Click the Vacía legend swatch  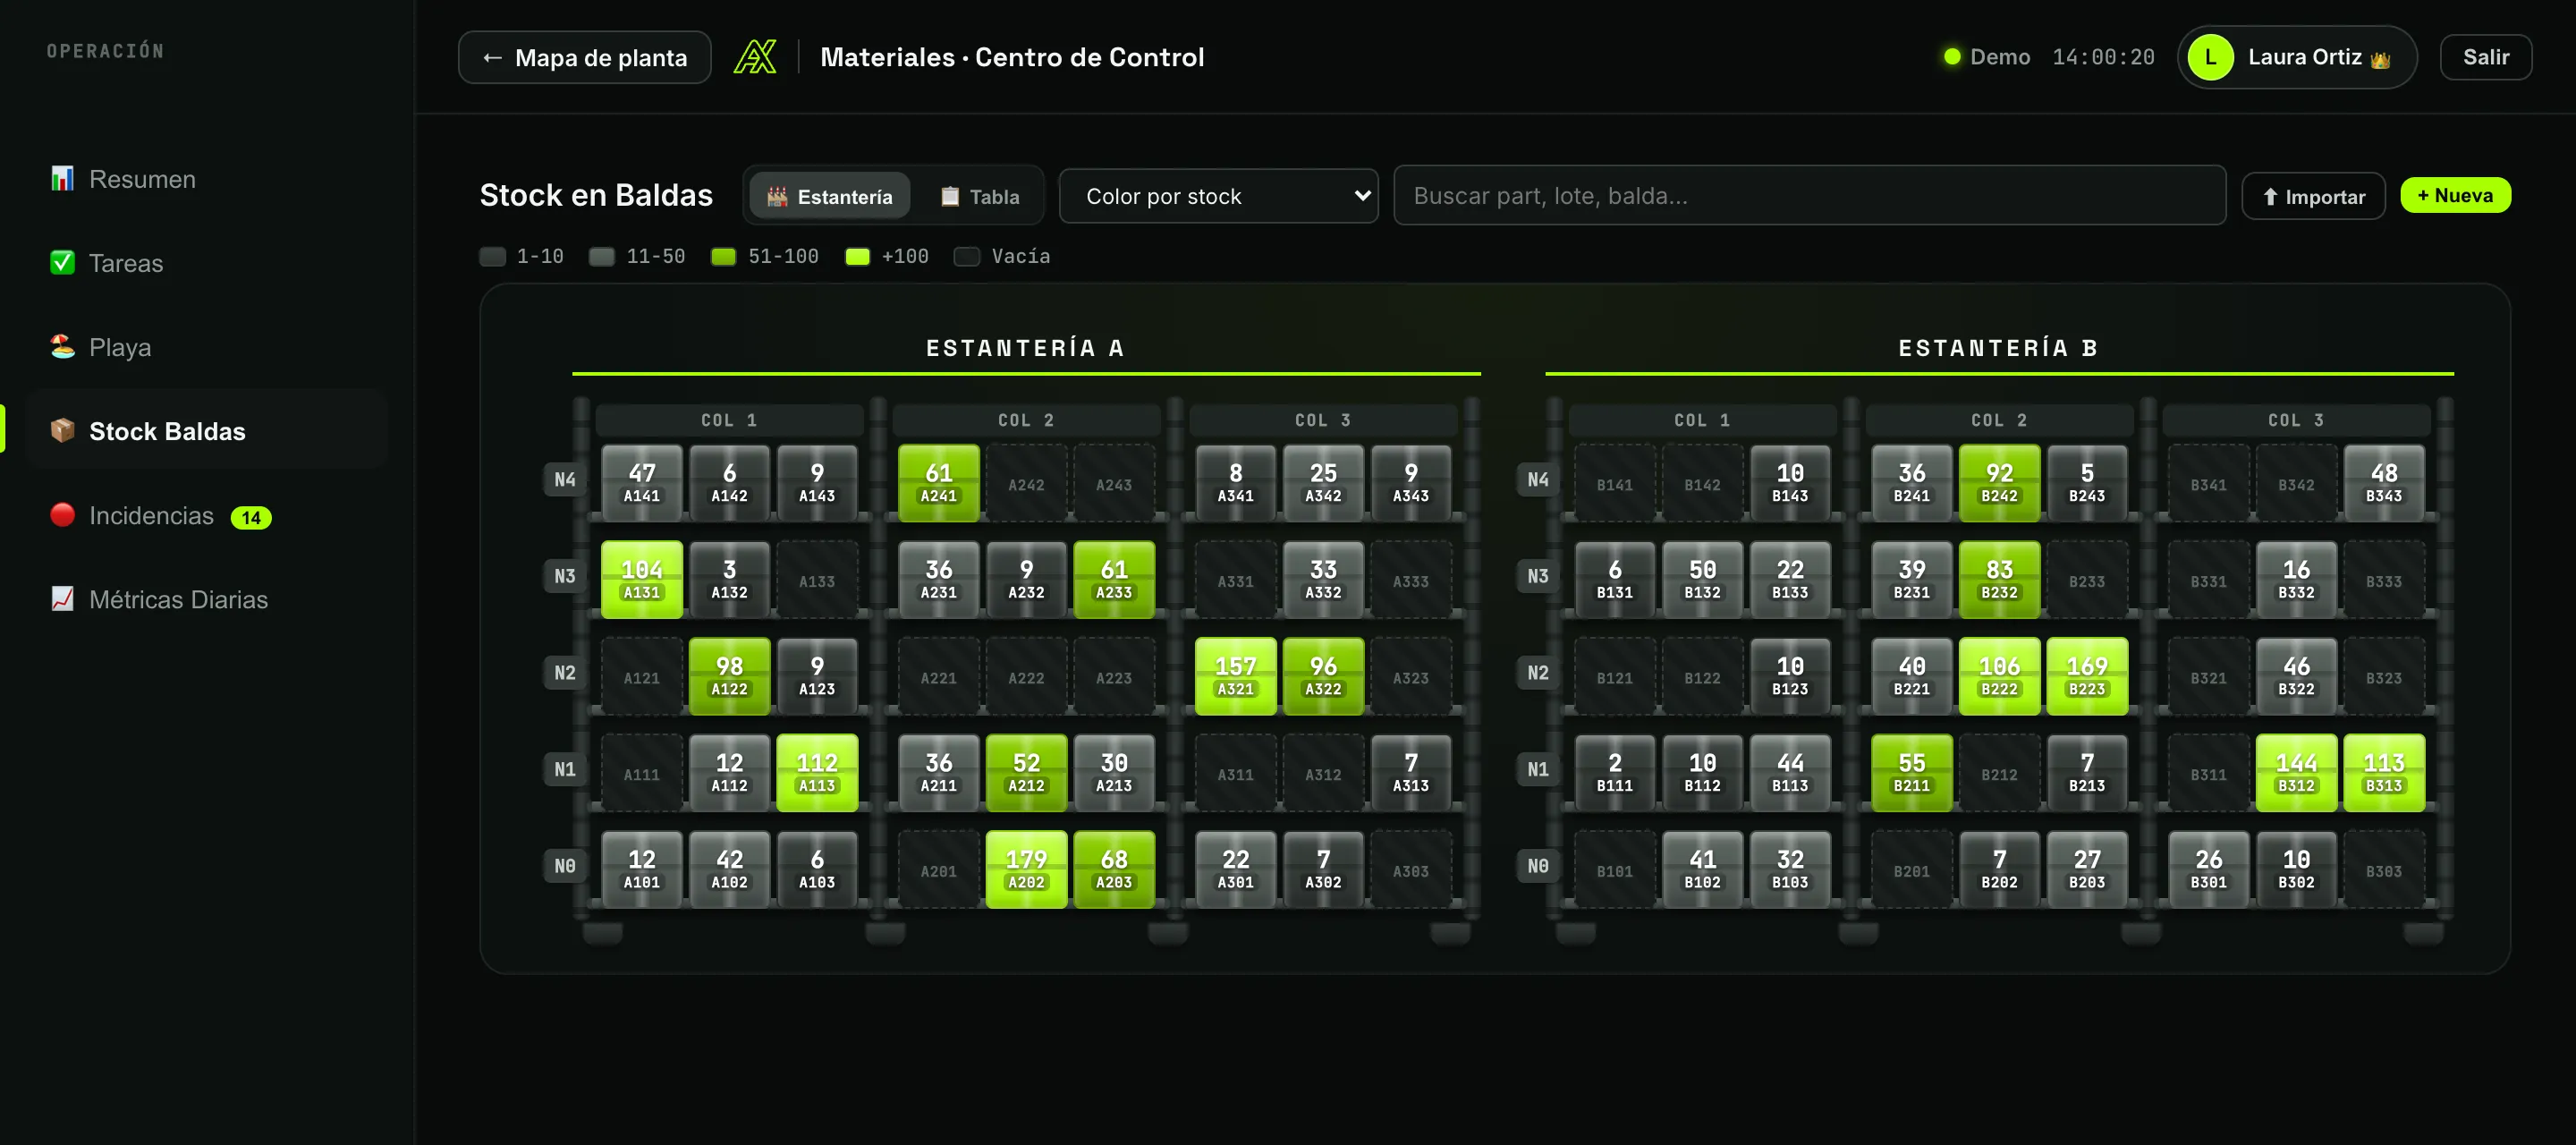(967, 257)
